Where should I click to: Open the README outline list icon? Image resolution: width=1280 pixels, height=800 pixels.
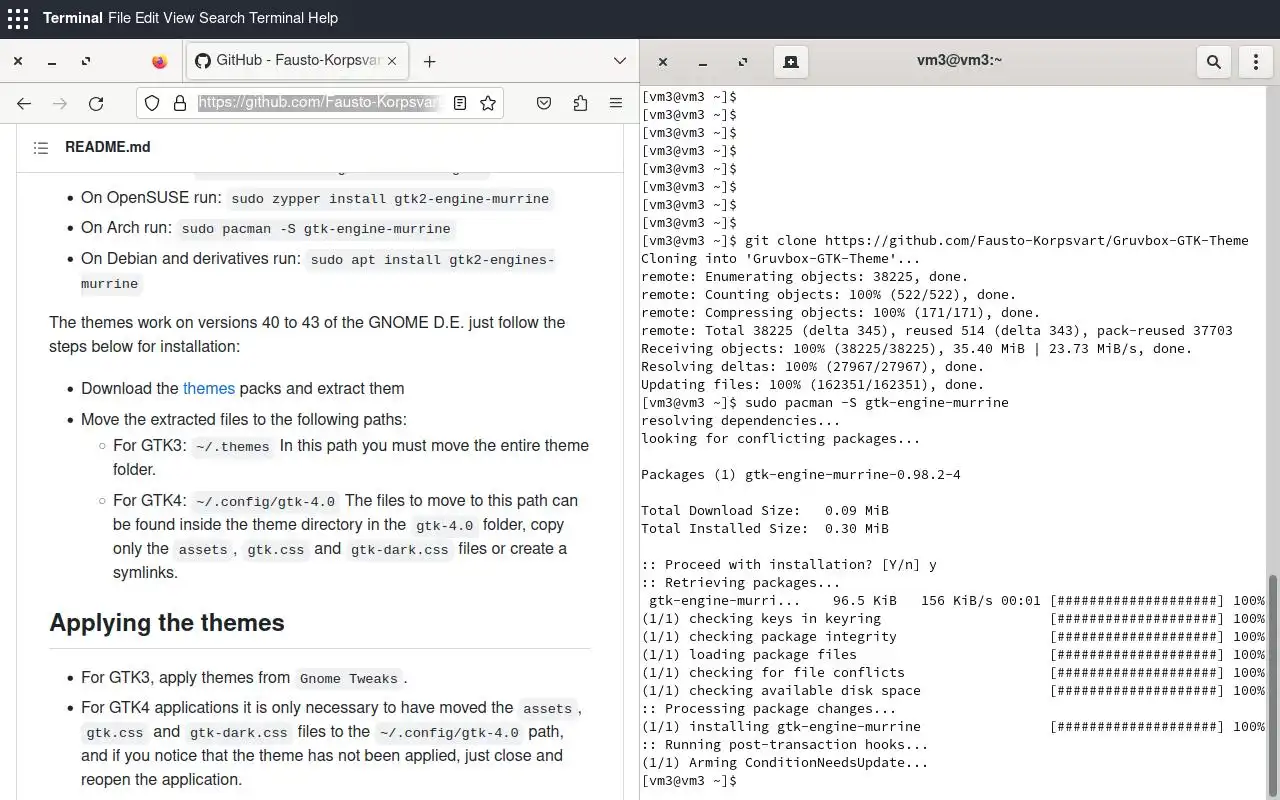[41, 147]
